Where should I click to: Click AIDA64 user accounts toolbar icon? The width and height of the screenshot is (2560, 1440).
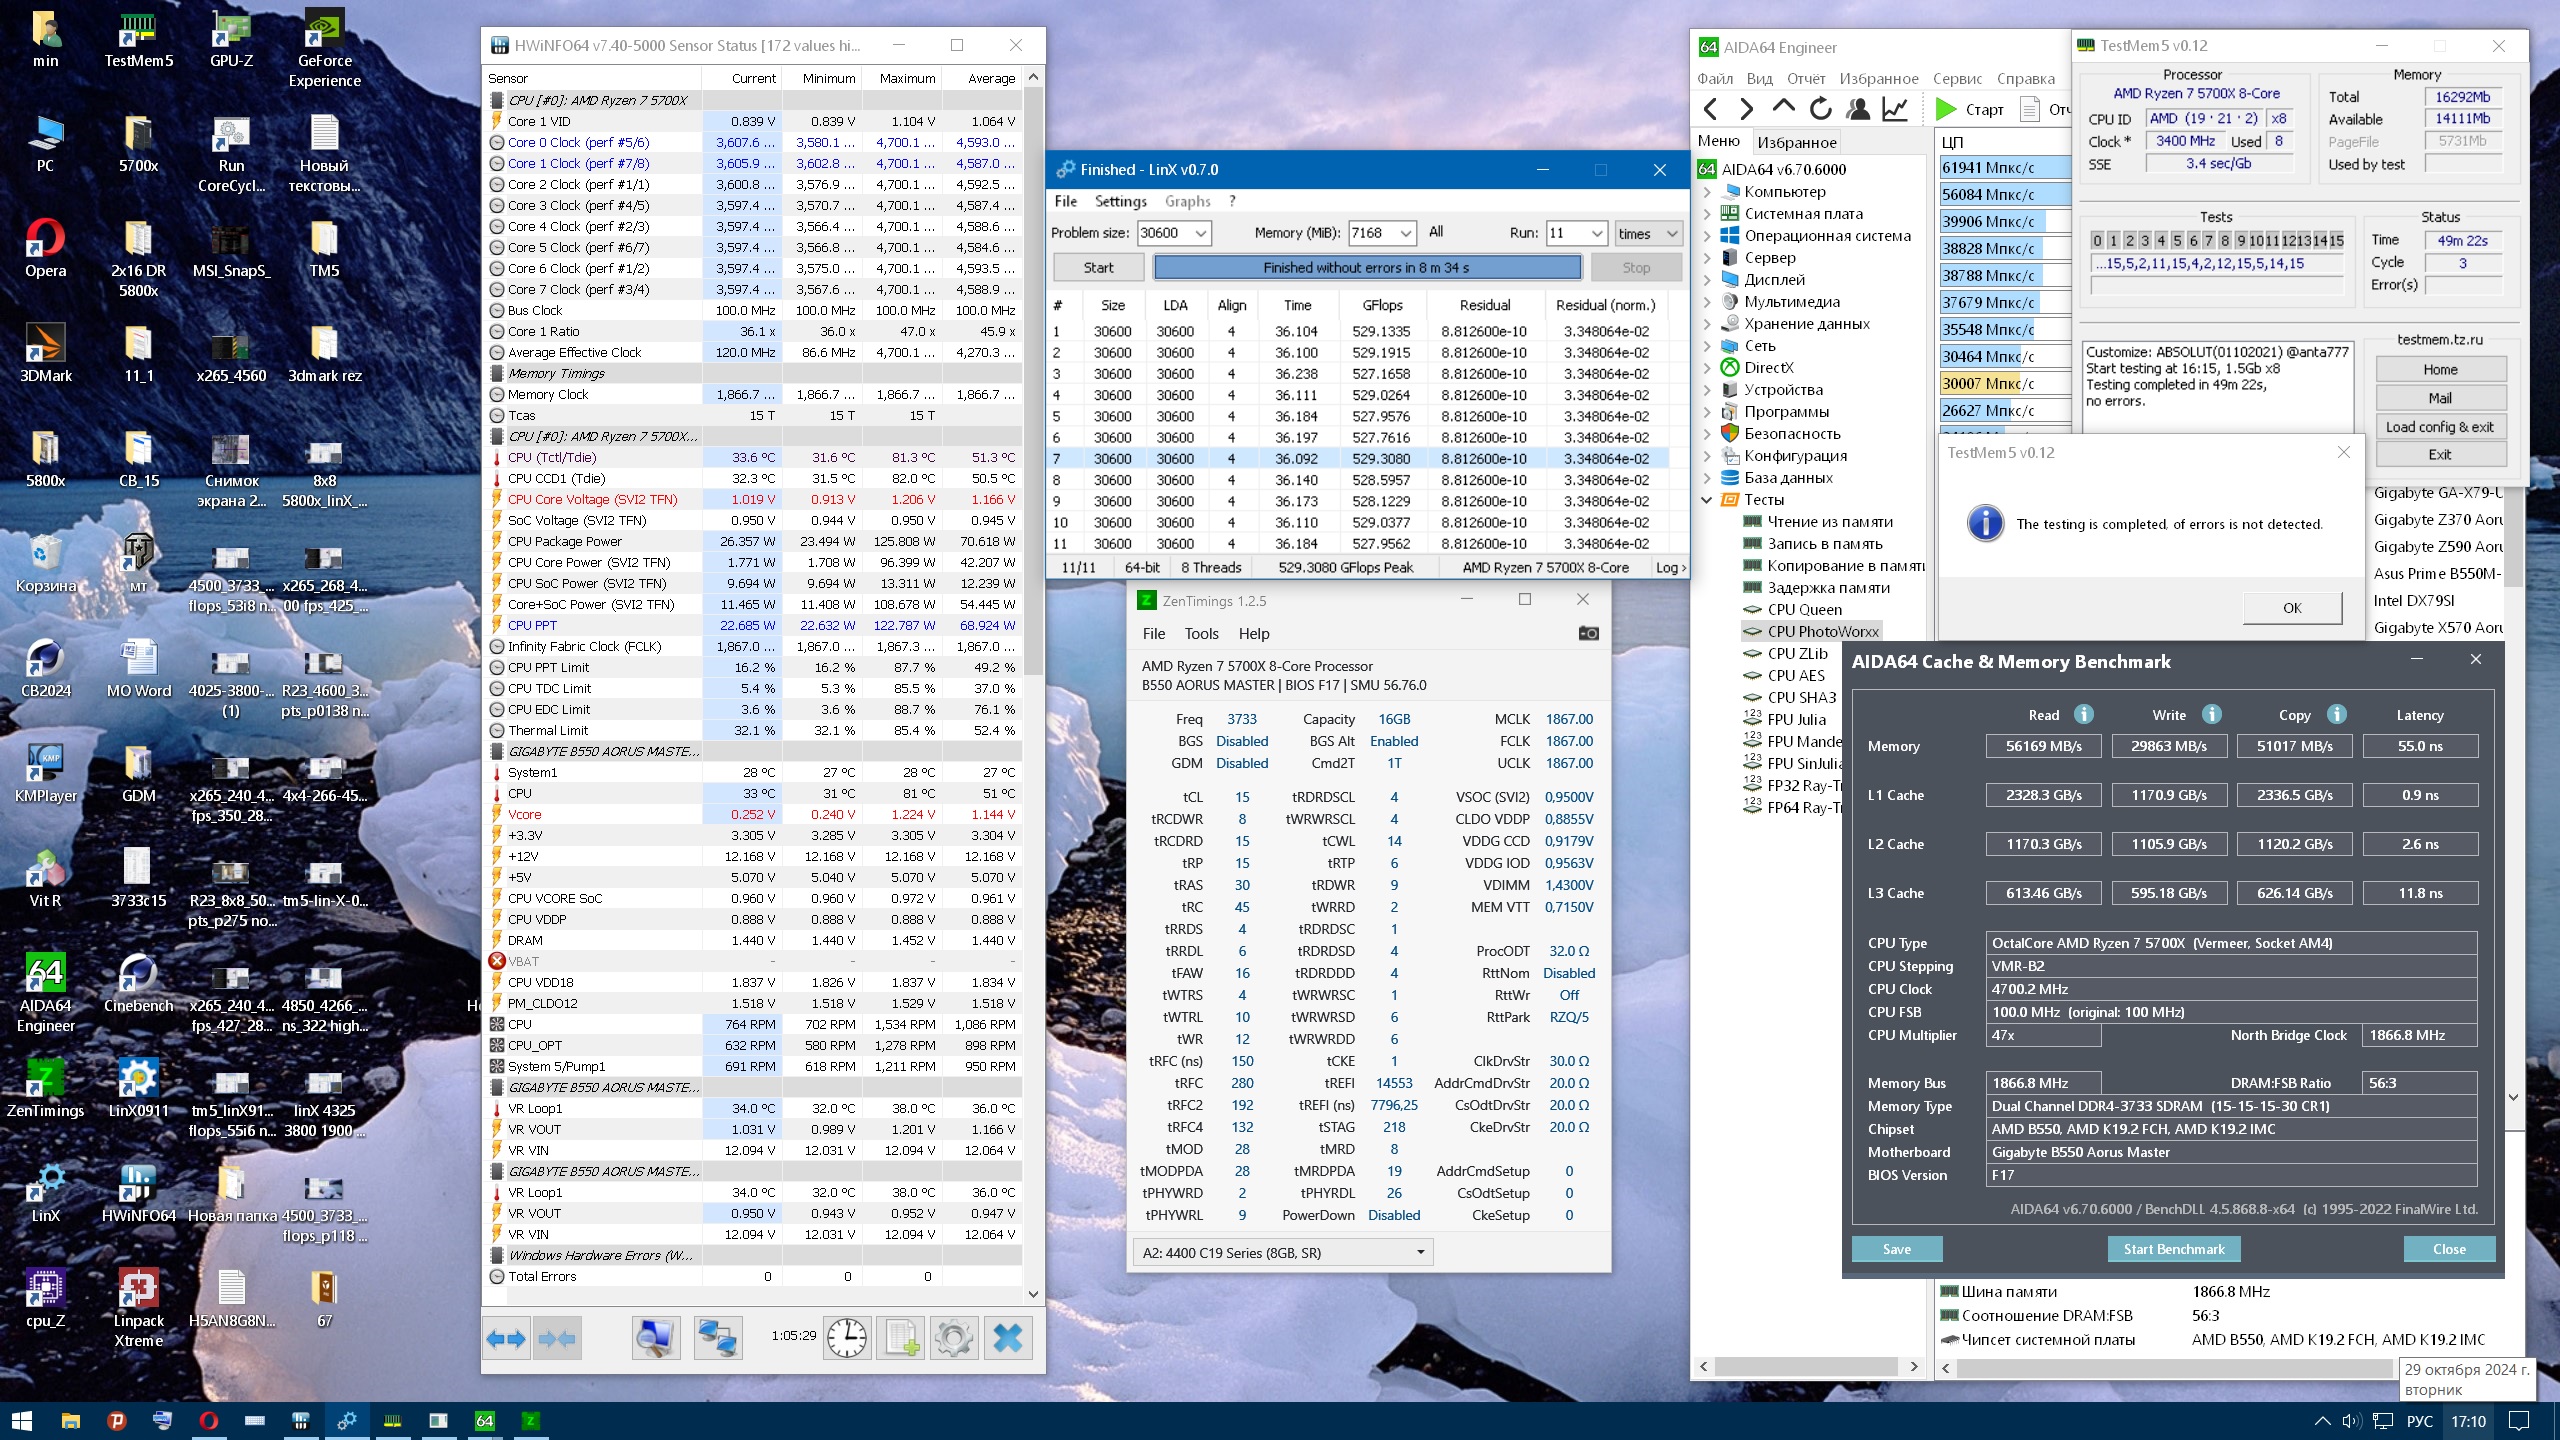[1858, 109]
